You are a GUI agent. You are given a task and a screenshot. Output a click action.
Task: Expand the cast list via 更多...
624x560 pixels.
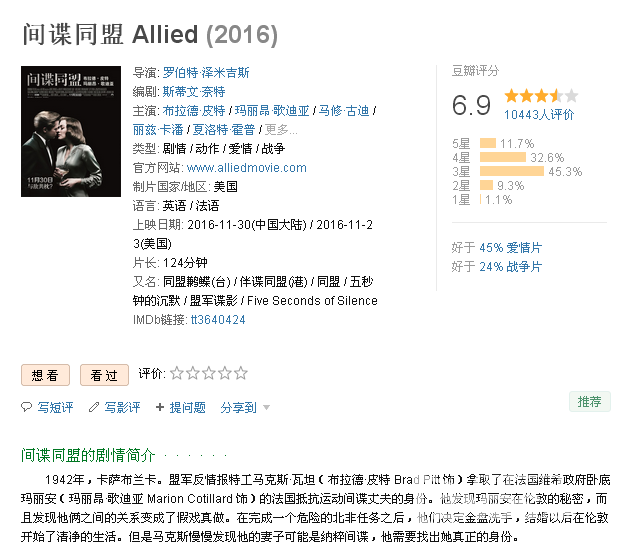pyautogui.click(x=281, y=130)
